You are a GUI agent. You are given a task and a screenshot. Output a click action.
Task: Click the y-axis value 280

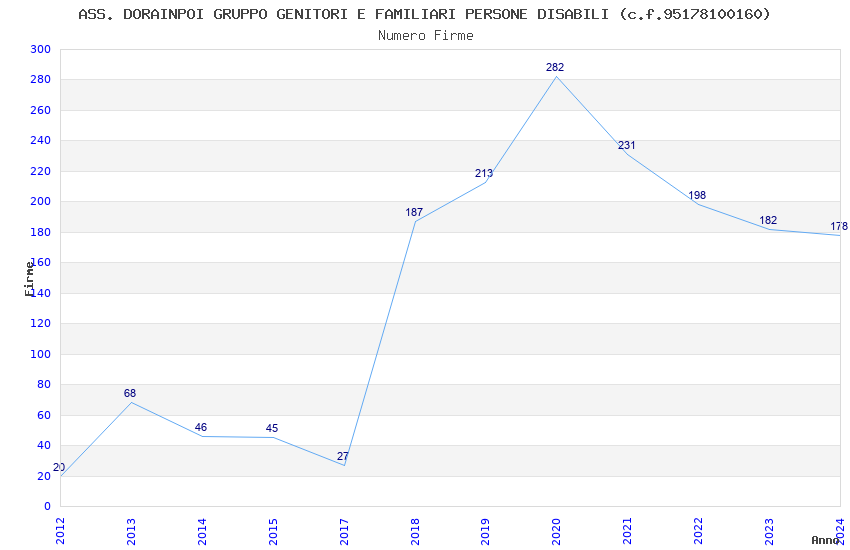click(x=41, y=80)
